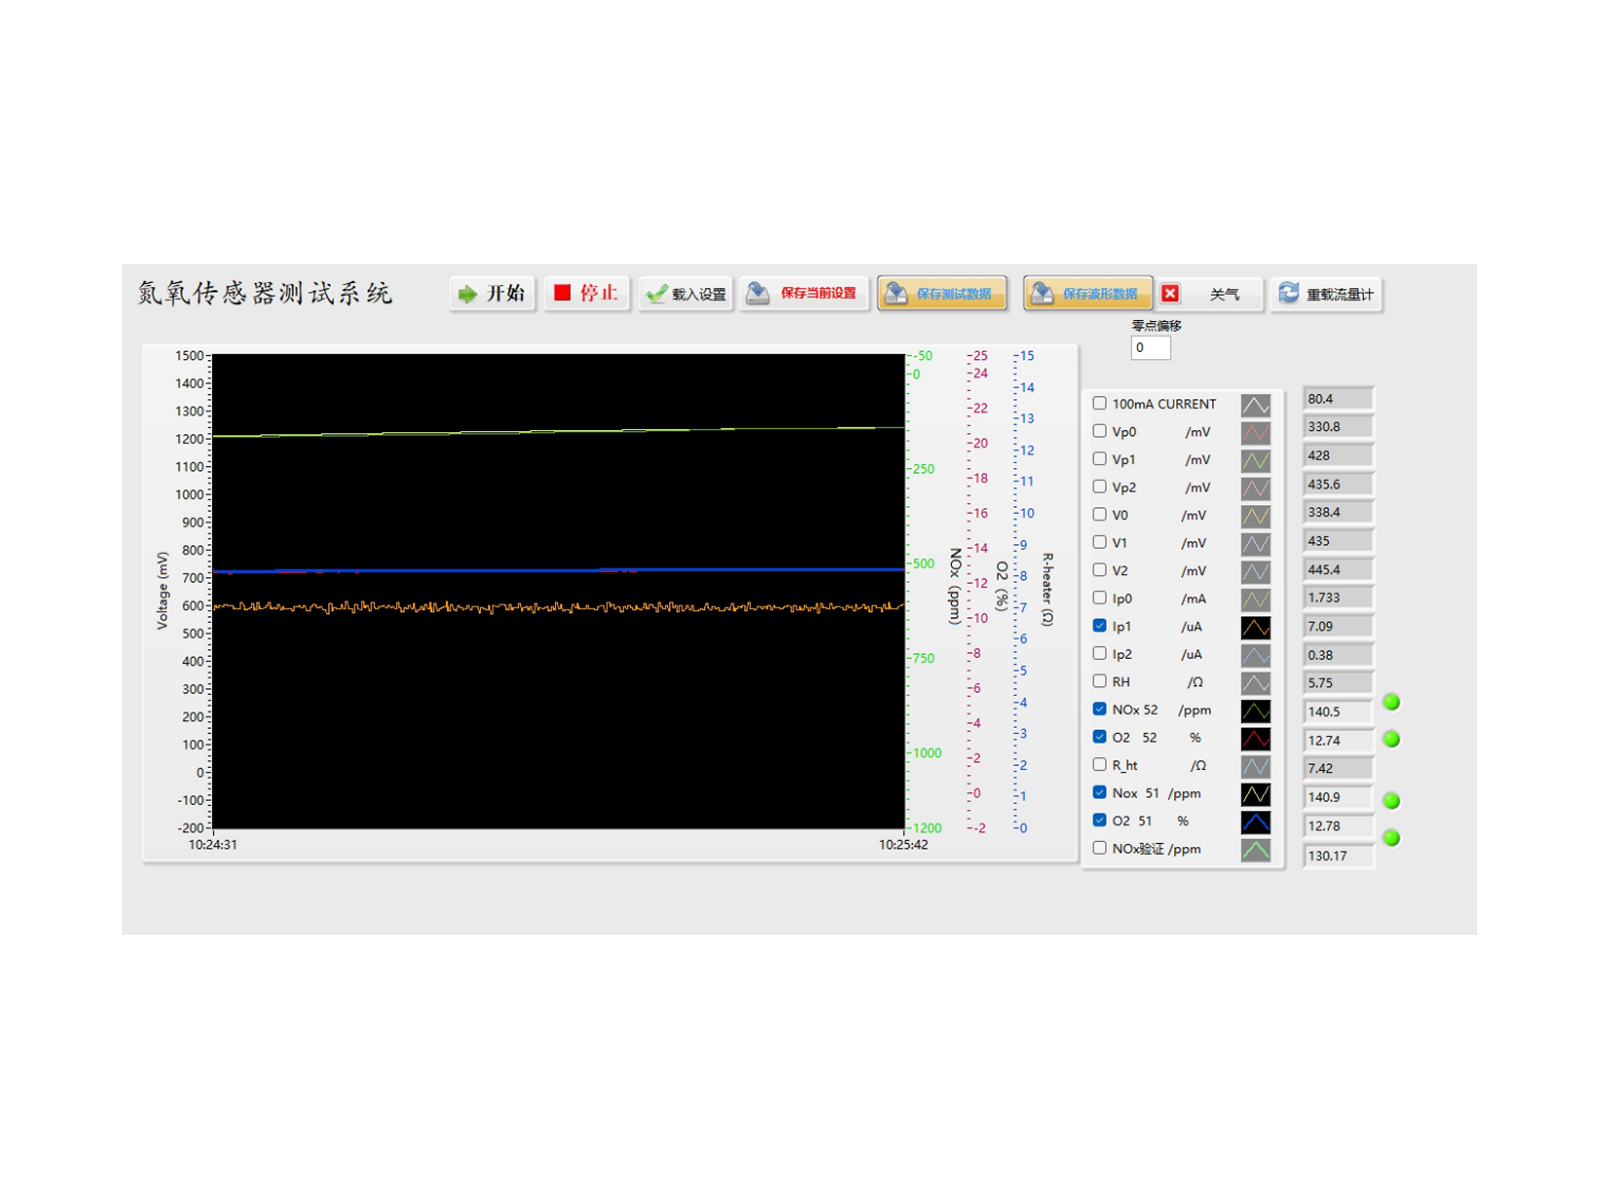This screenshot has width=1600, height=1200.
Task: Open the Nox 51 plot style swatch
Action: coord(1256,794)
